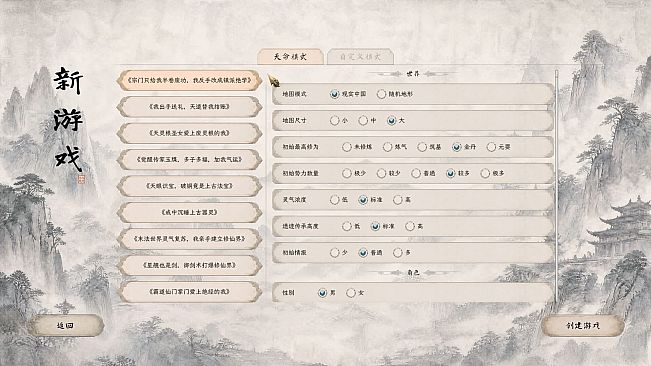This screenshot has width=651, height=366.
Task: Set 初始势力数量 to 极多
Action: point(485,173)
